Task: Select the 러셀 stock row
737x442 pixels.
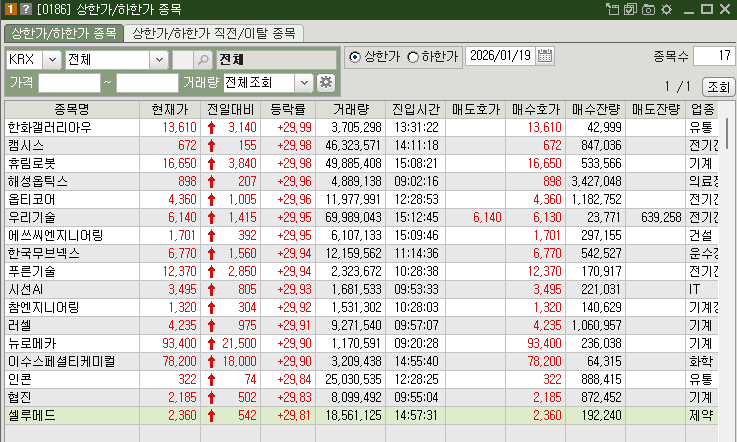Action: (x=361, y=325)
